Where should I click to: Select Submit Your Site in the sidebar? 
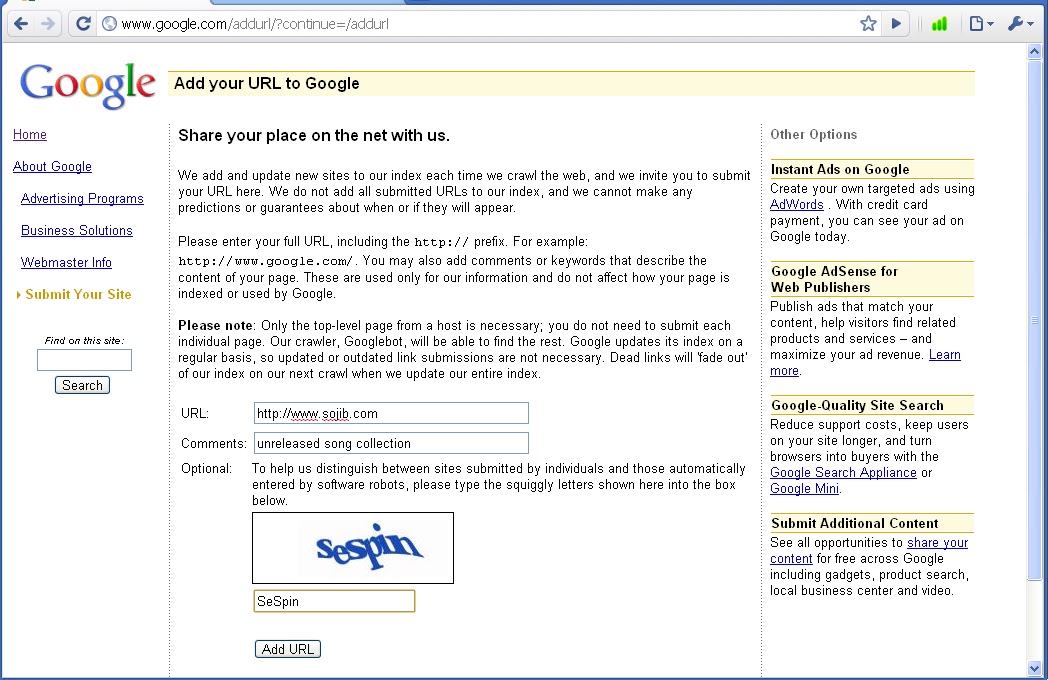[x=78, y=294]
